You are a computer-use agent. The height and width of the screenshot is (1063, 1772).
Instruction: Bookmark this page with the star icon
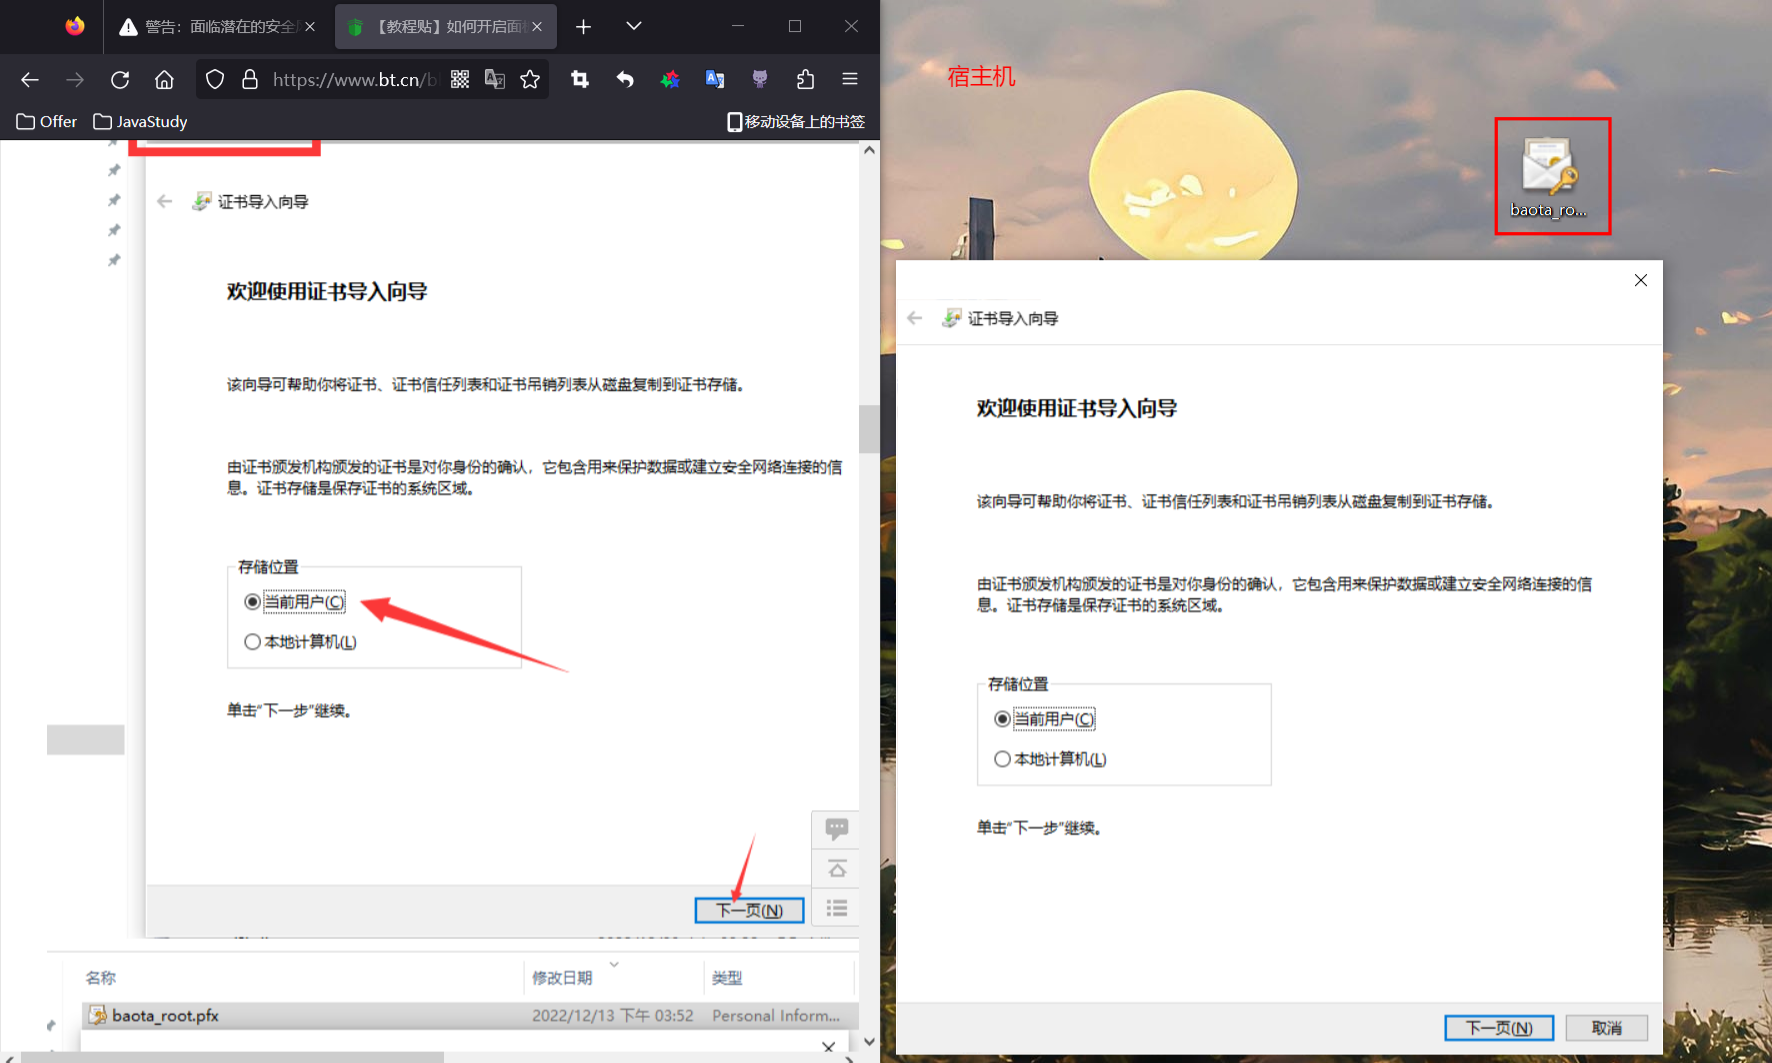point(530,80)
